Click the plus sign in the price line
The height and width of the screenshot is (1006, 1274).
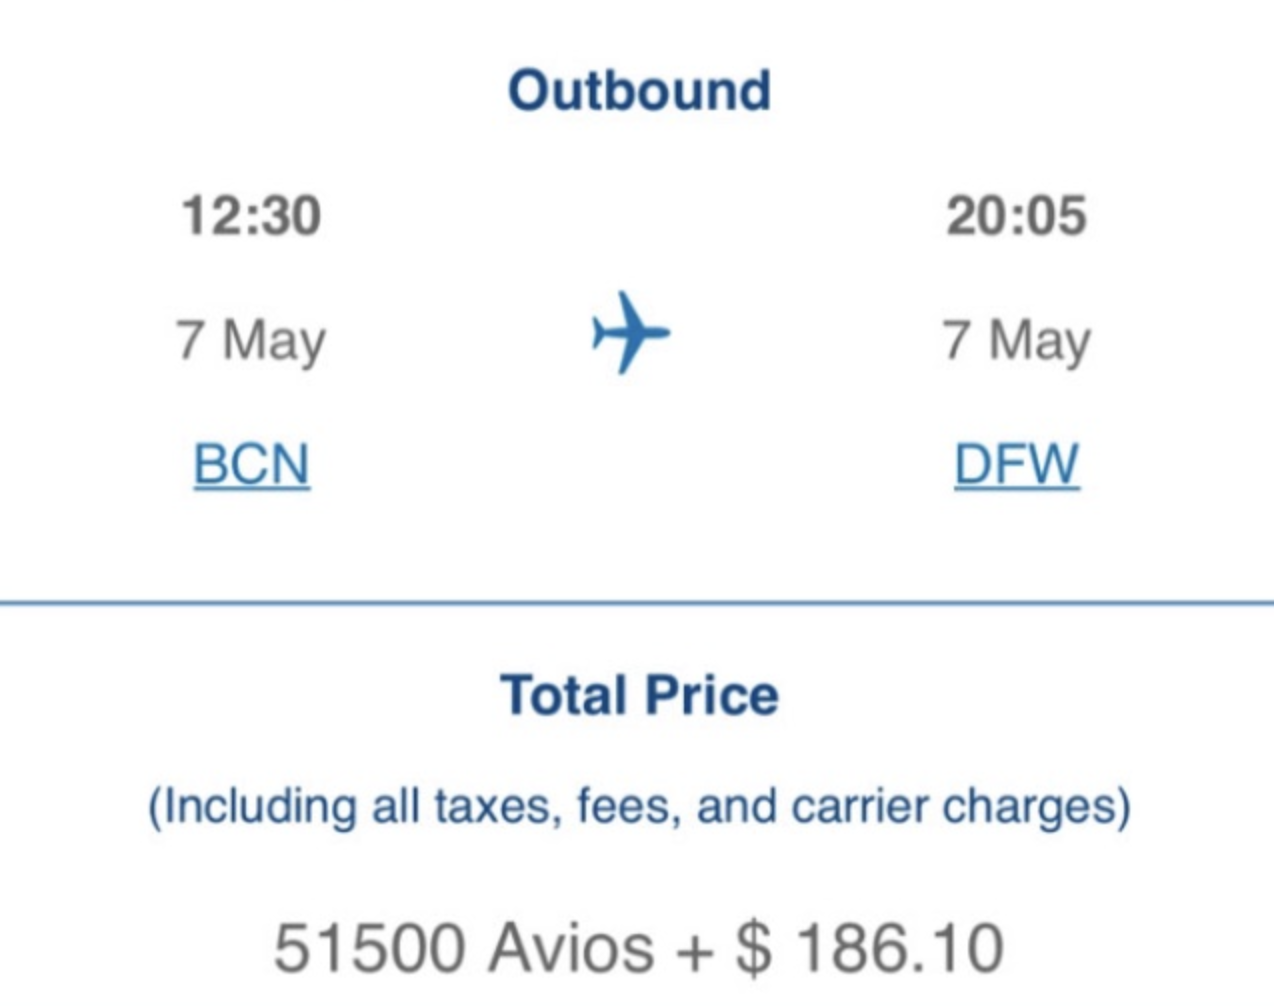pos(694,947)
